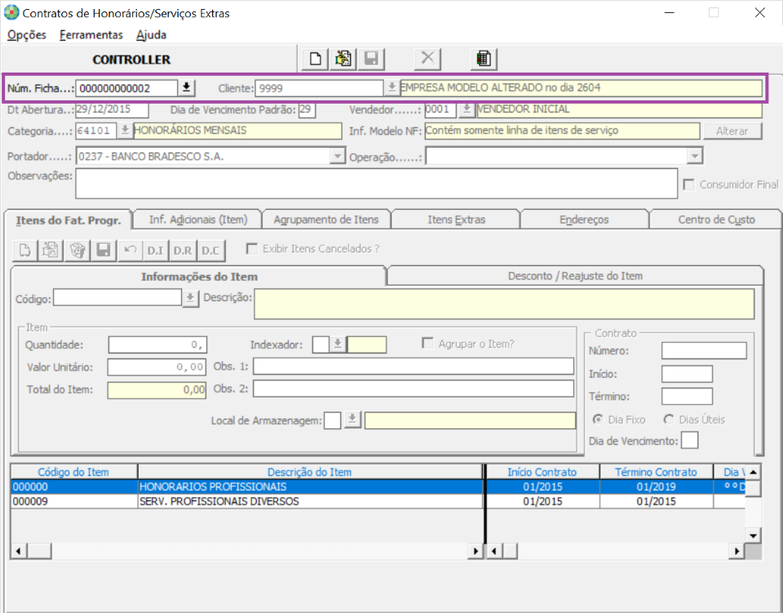783x613 pixels.
Task: Click the Código do Item column header
Action: [73, 472]
